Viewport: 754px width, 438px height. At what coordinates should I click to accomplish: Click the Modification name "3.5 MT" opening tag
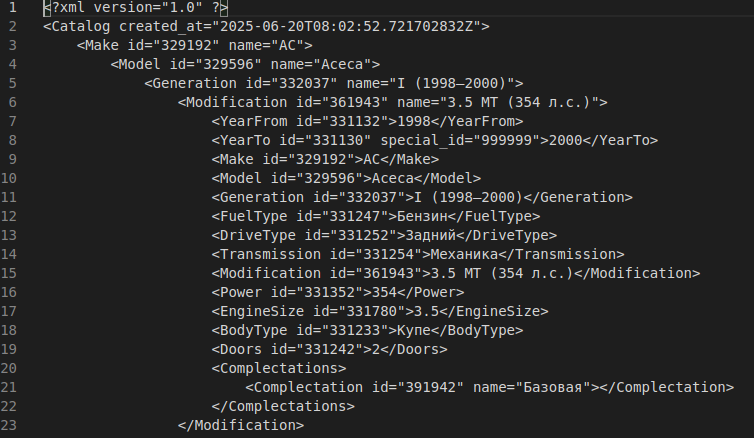point(393,102)
